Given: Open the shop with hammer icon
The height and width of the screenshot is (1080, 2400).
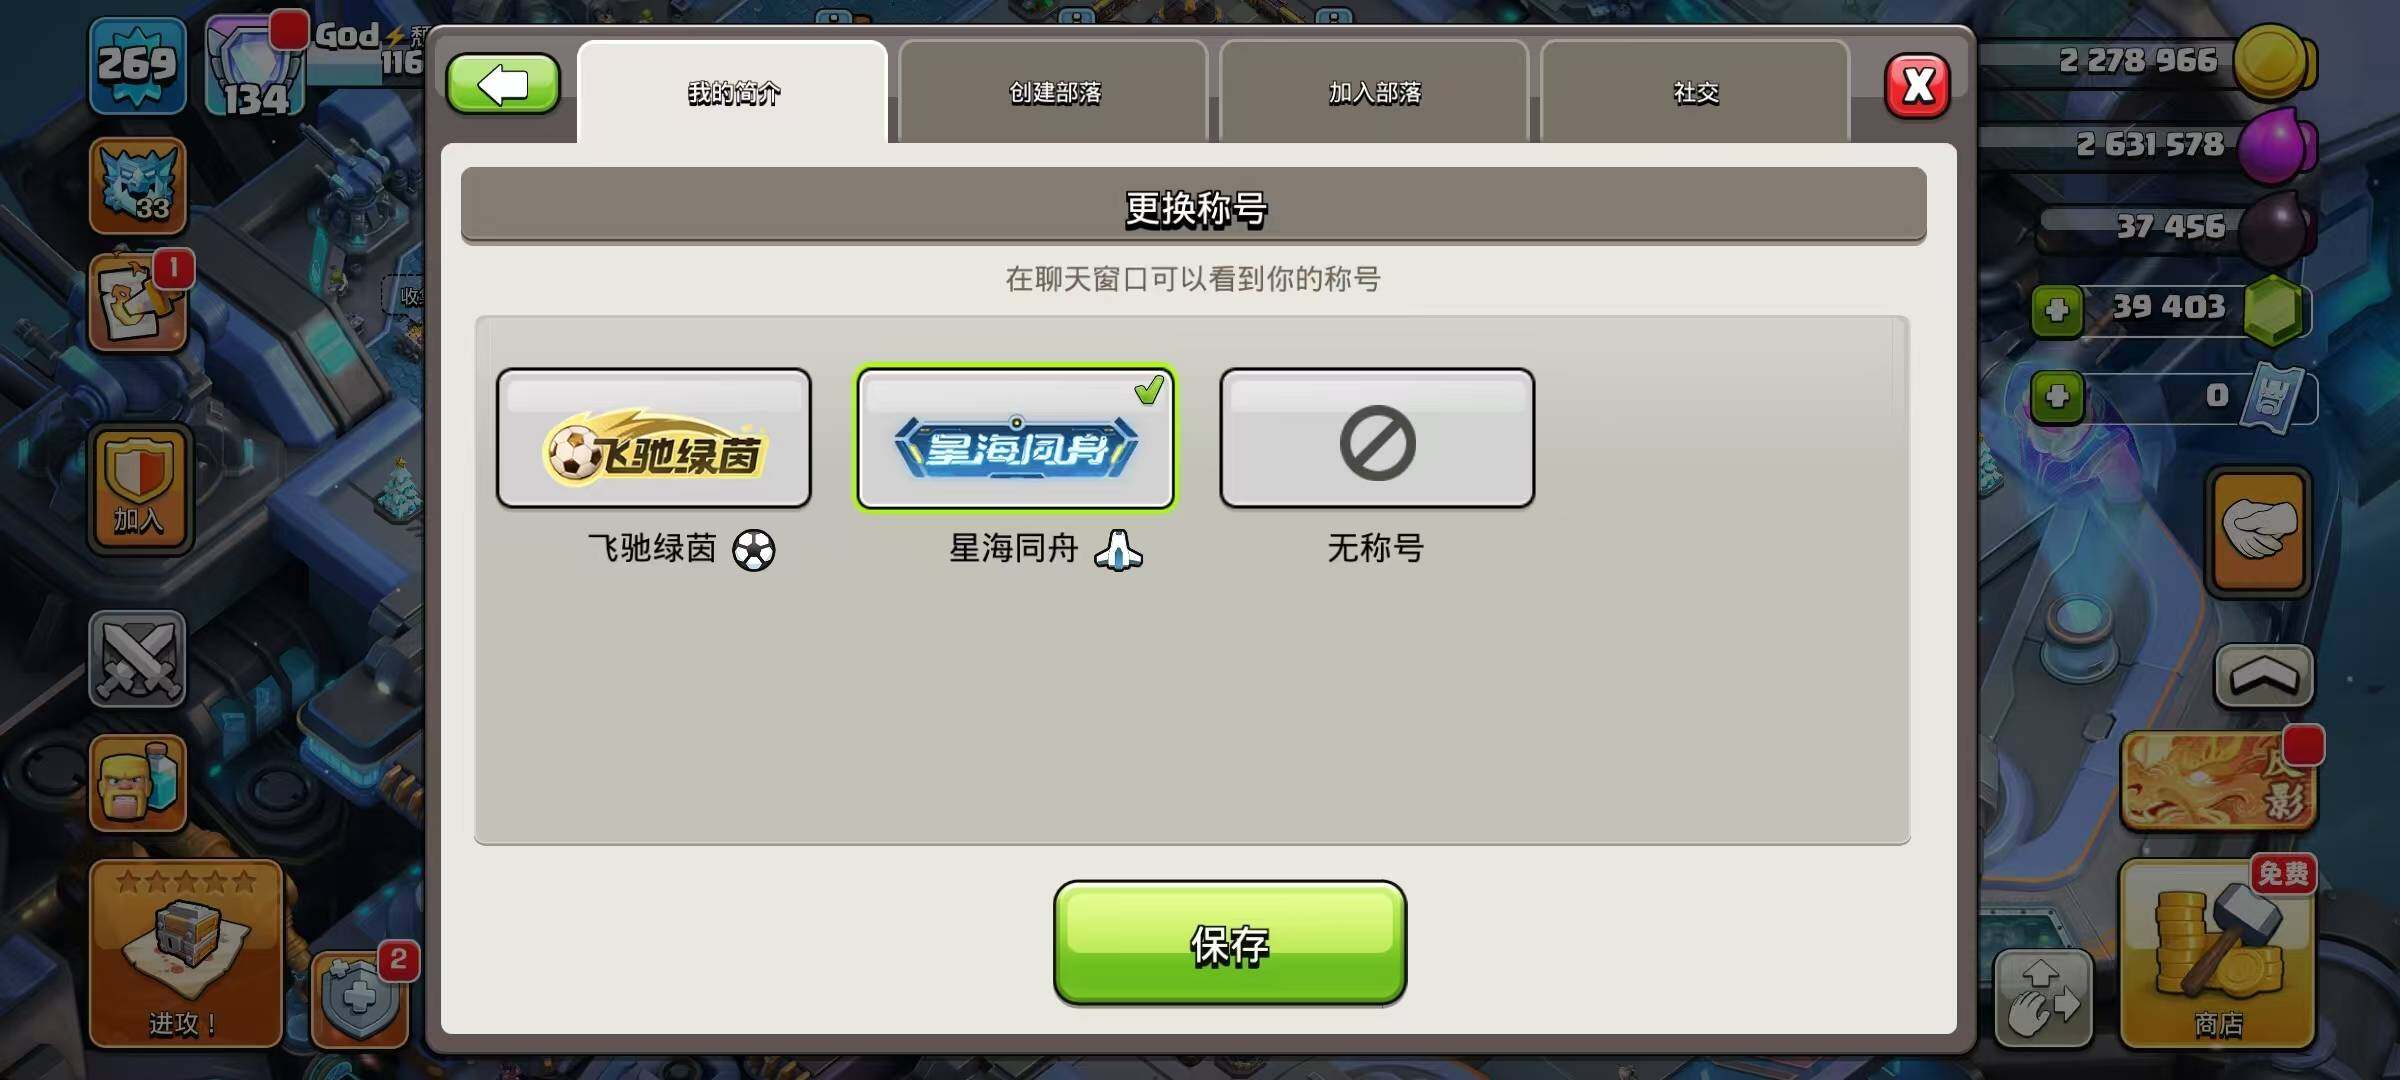Looking at the screenshot, I should pyautogui.click(x=2218, y=954).
